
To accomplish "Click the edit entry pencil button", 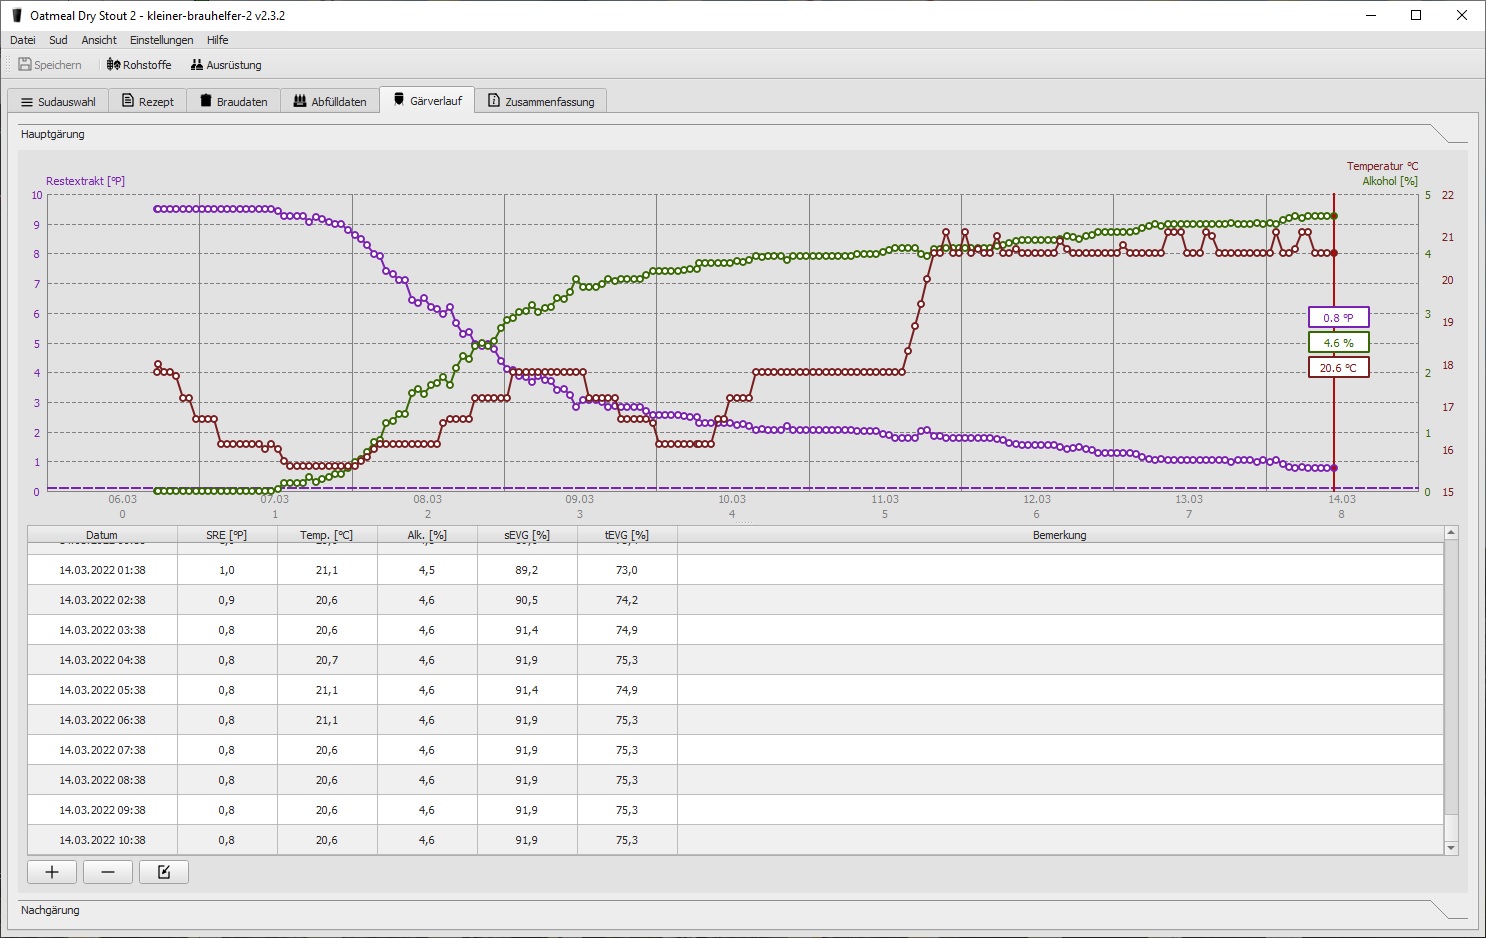I will (x=164, y=872).
